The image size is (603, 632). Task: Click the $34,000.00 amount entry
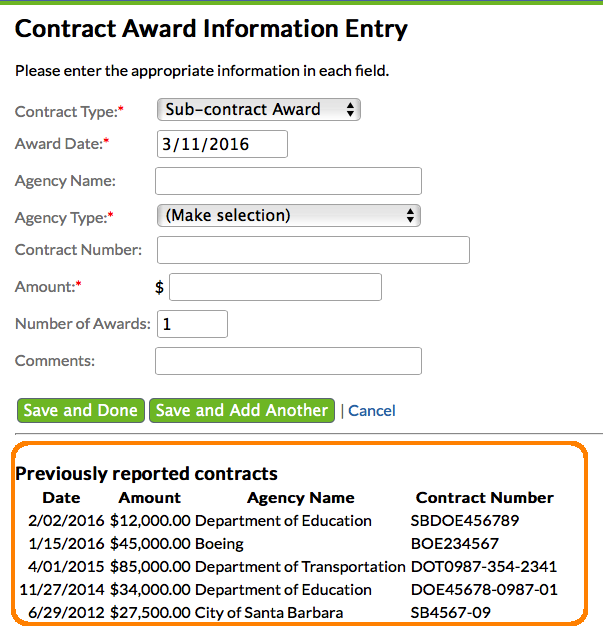(150, 590)
